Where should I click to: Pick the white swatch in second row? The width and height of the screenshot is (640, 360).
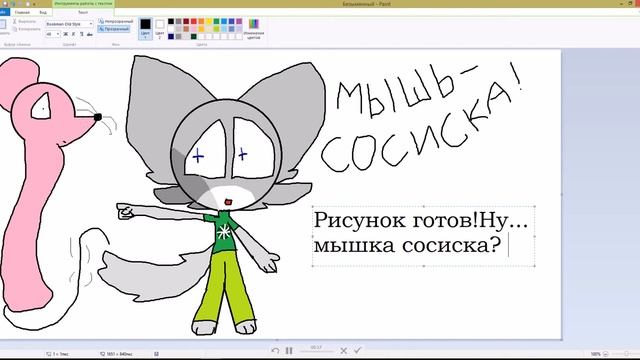[x=171, y=29]
